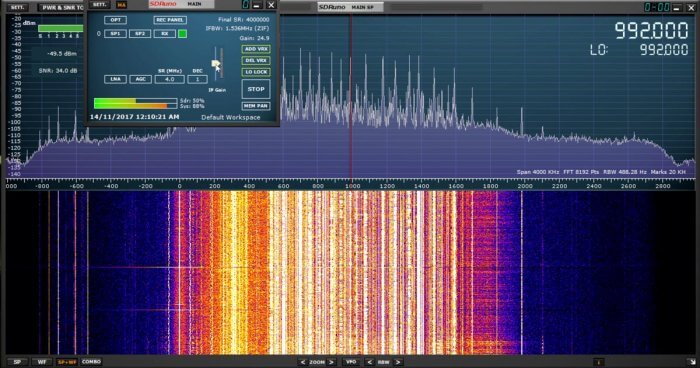The image size is (700, 368).
Task: Click the 1000 mark on frequency scale
Action: 352,186
